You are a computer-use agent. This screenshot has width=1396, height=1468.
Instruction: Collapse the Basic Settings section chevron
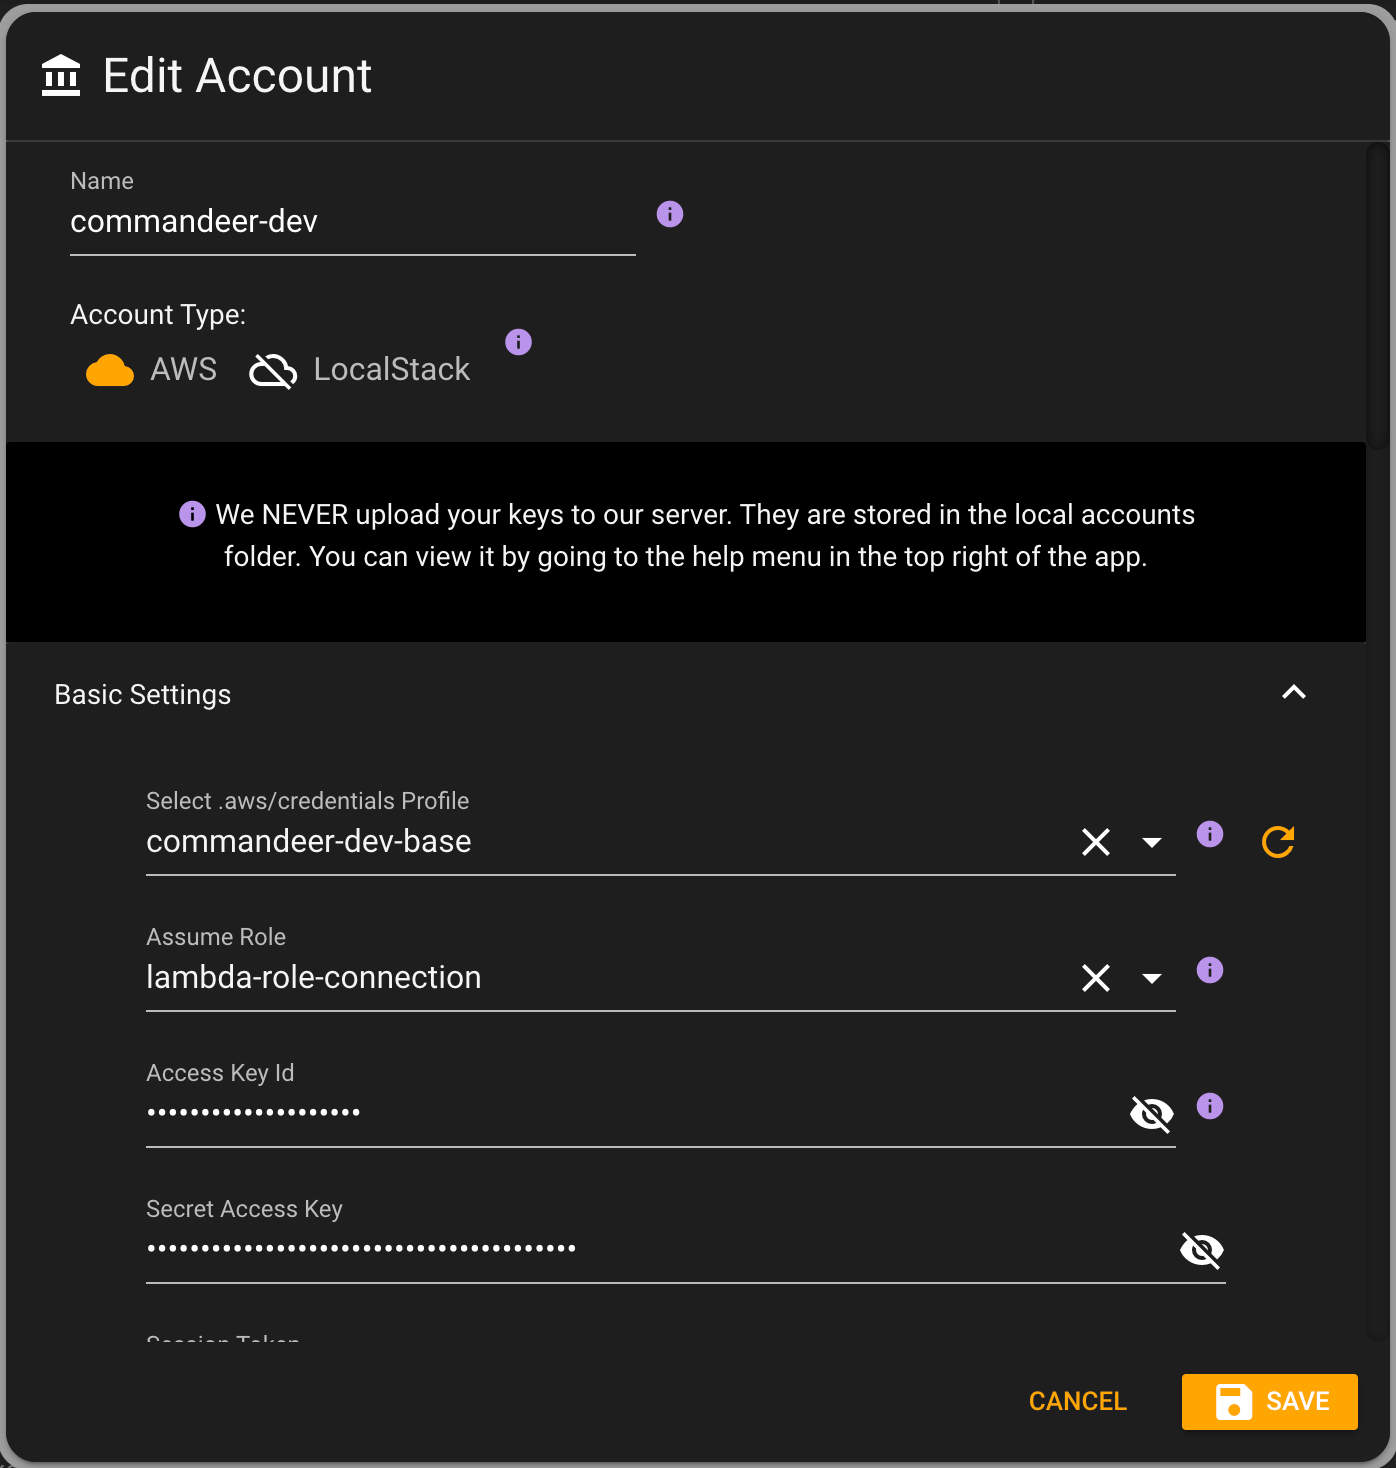1294,692
